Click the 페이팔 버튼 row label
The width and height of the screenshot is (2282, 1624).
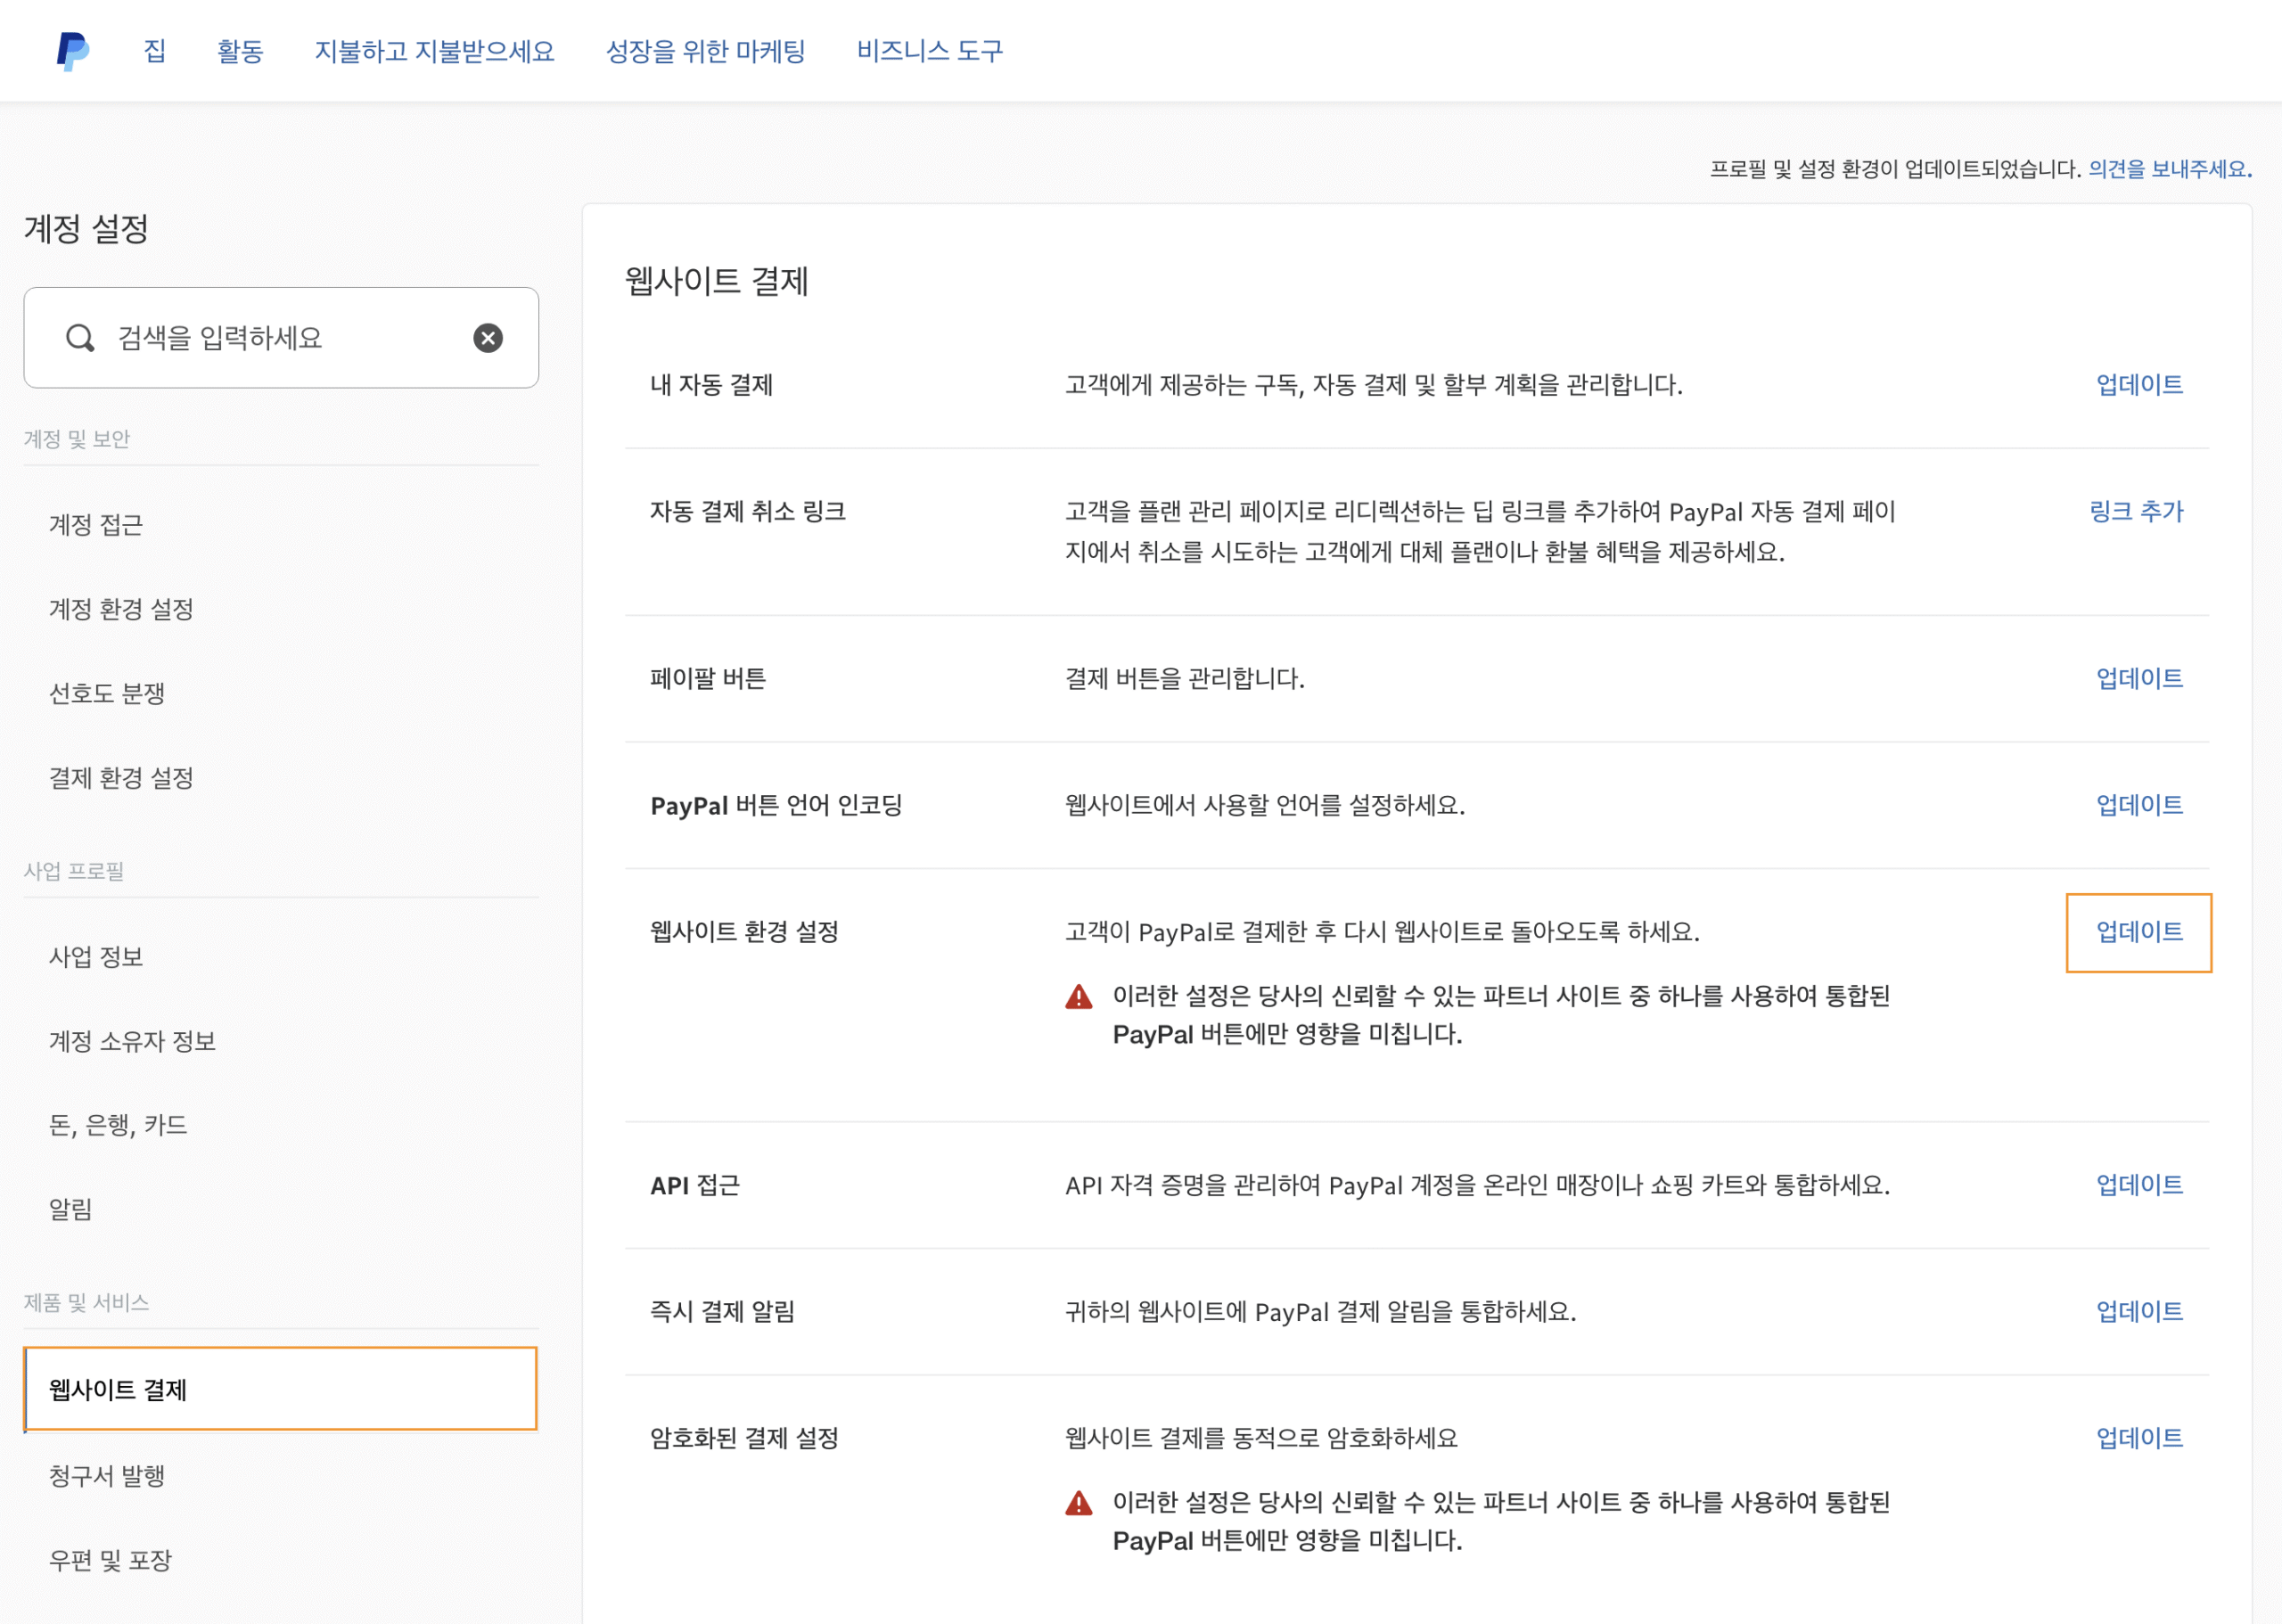pyautogui.click(x=708, y=679)
